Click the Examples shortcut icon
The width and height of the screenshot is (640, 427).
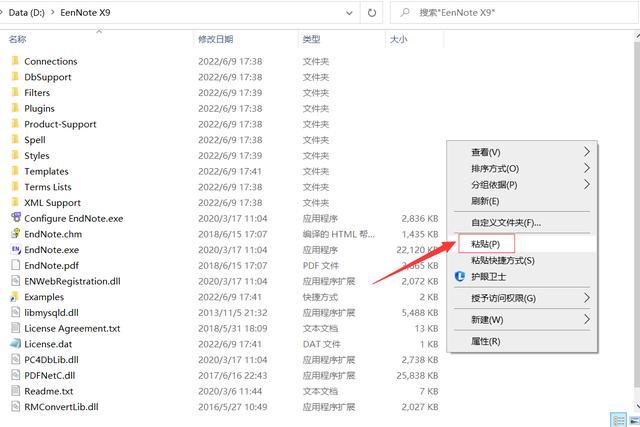15,297
